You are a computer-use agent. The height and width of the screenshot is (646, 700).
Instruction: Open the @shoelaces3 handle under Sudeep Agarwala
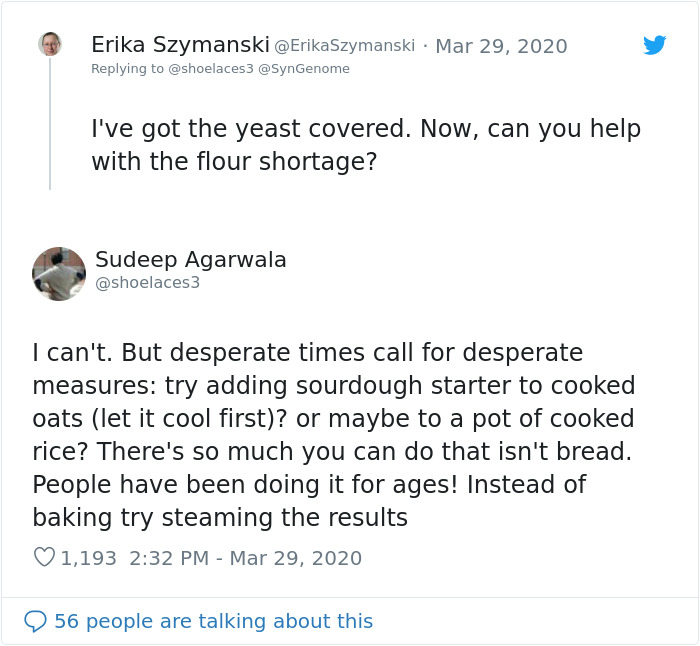click(x=148, y=283)
